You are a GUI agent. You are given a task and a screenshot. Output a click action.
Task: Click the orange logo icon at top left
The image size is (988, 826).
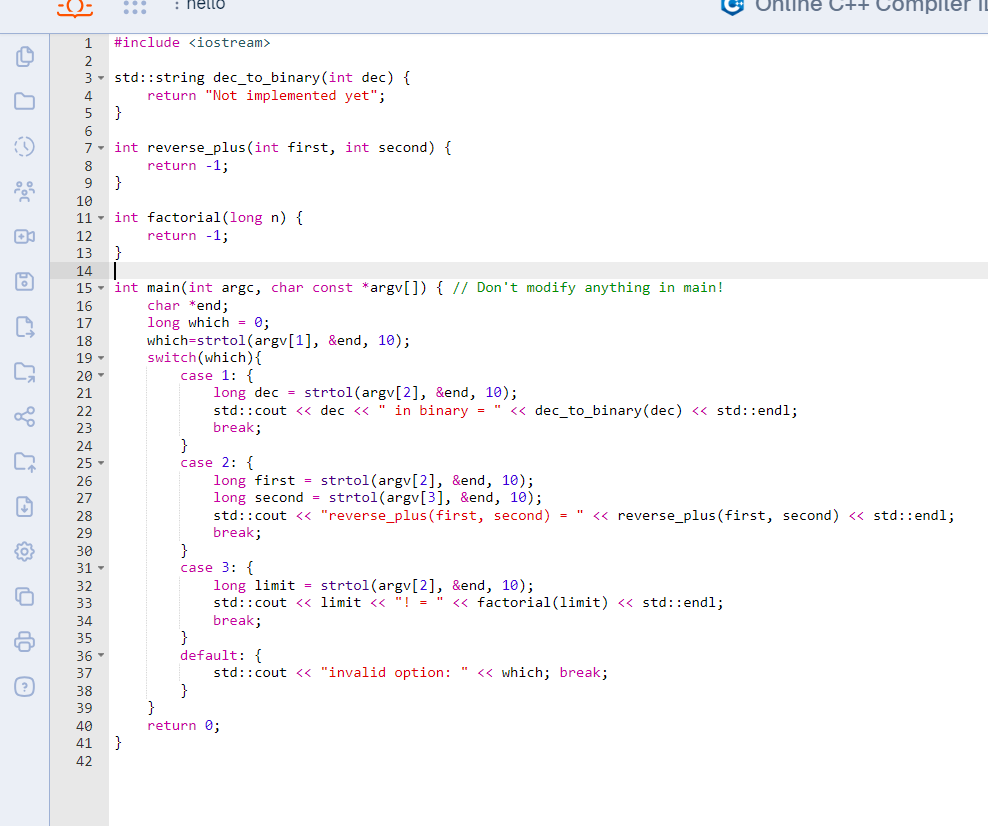[x=75, y=8]
